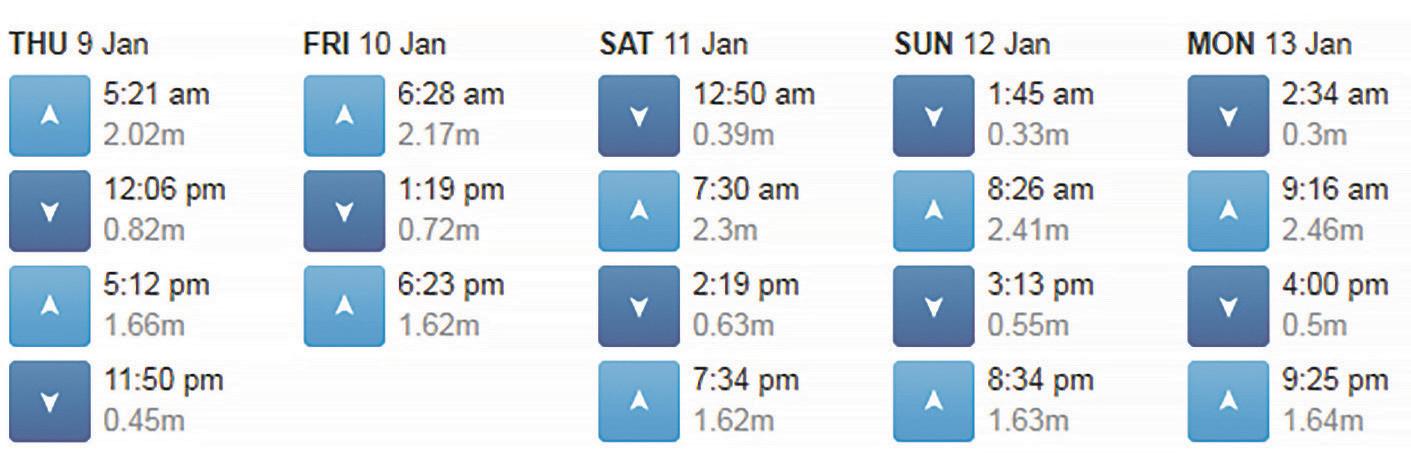Screen dimensions: 1411x474
Task: Click the 2.46m tide height text
Action: 1322,230
